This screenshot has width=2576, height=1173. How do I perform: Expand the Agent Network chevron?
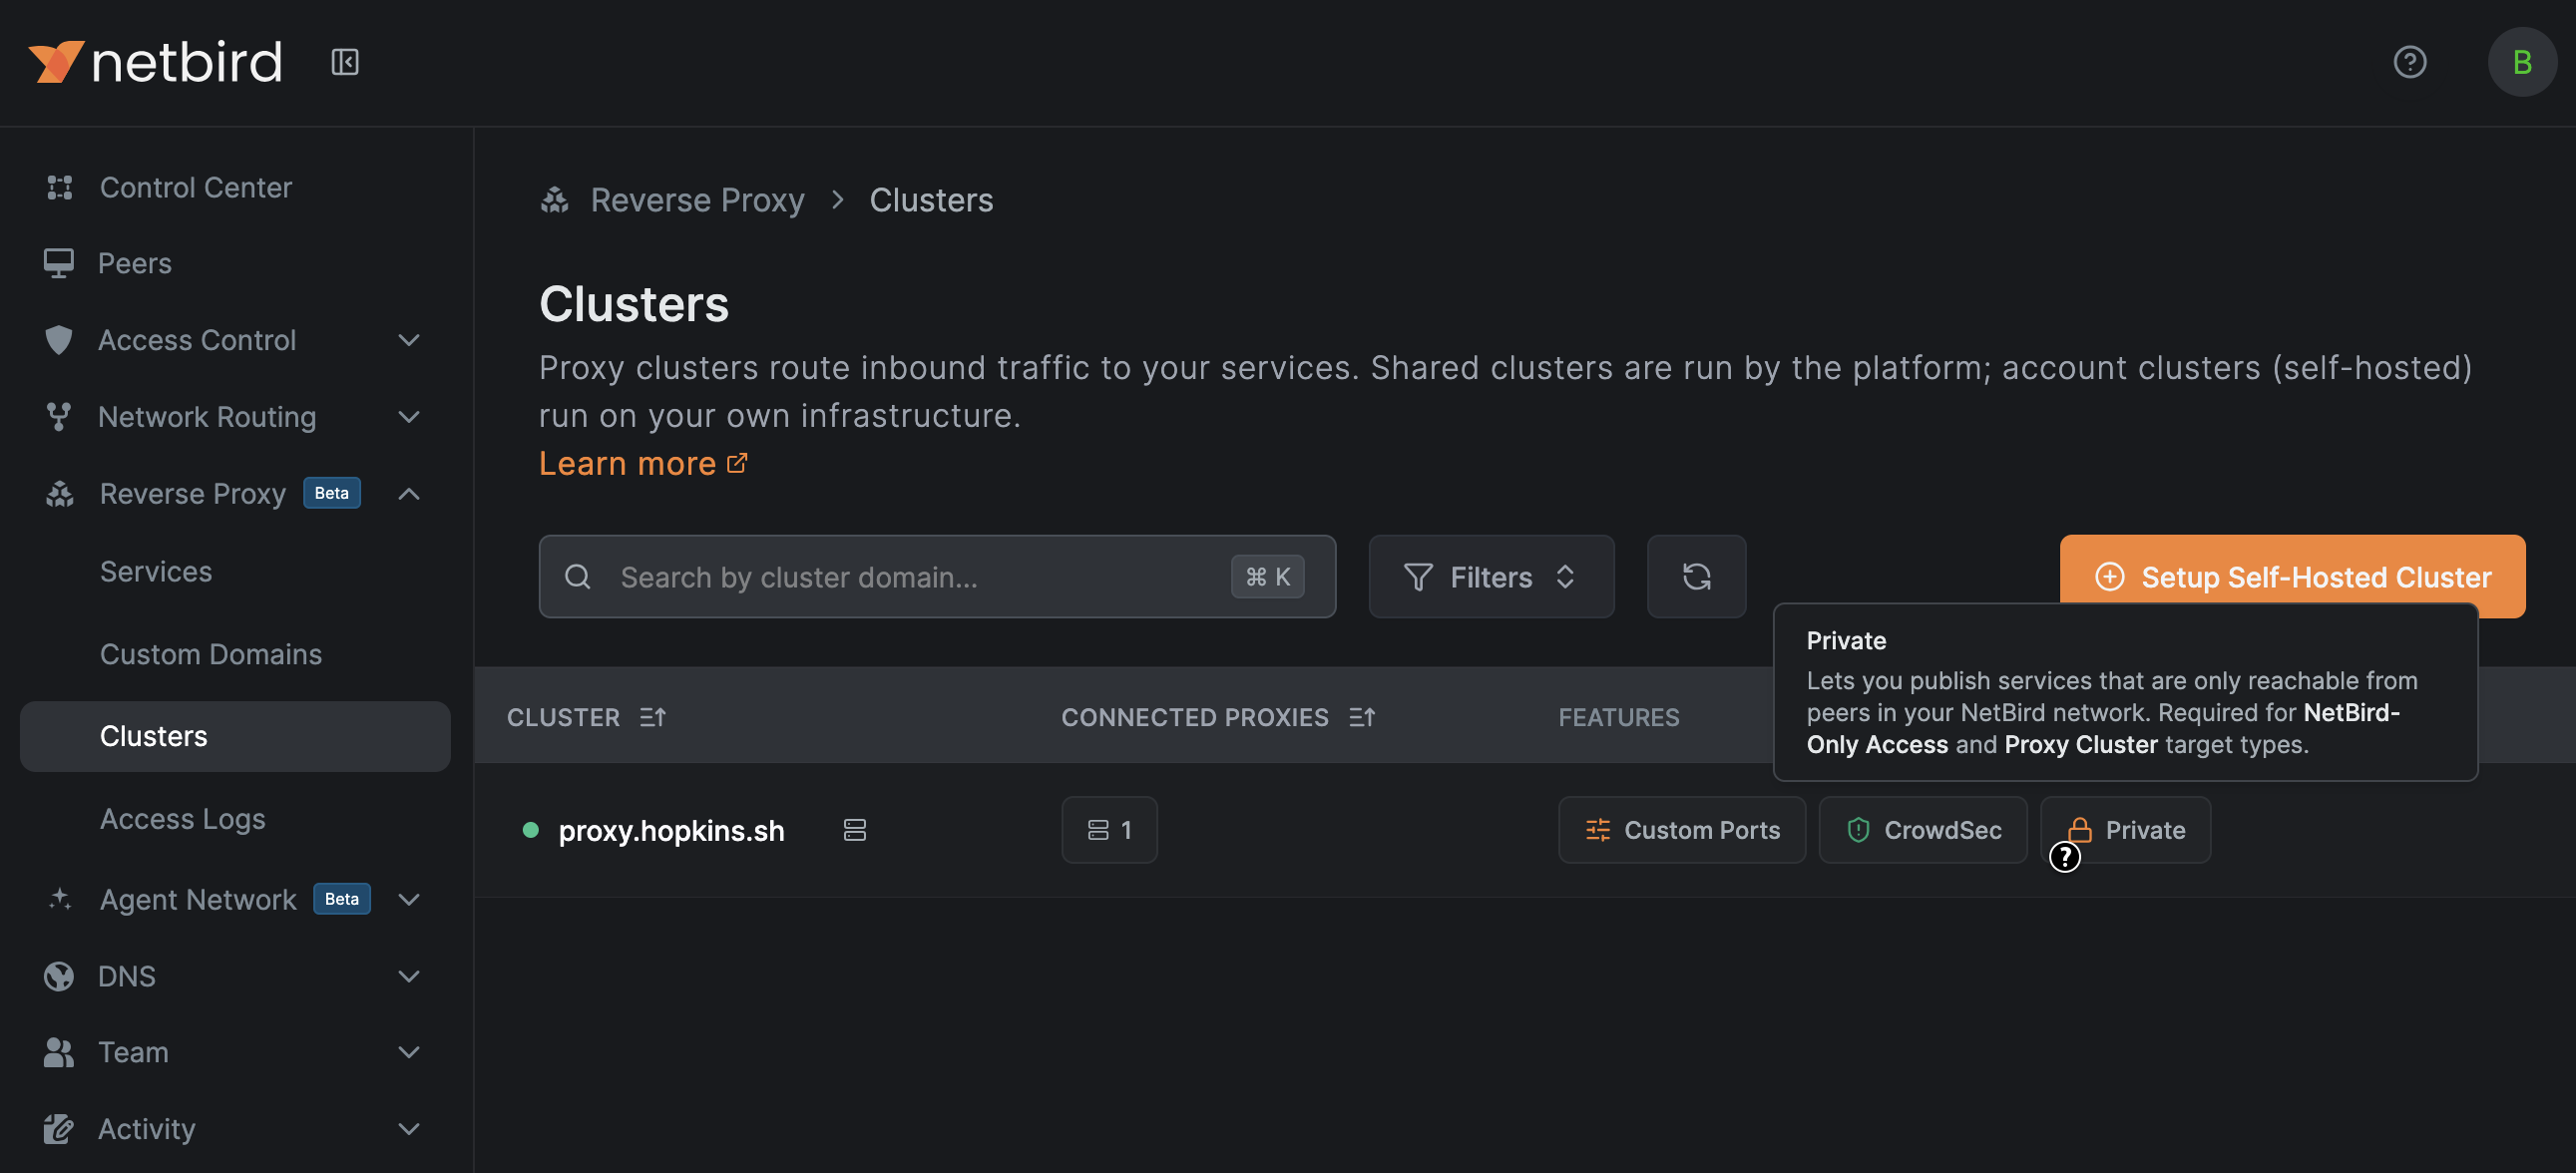tap(408, 899)
